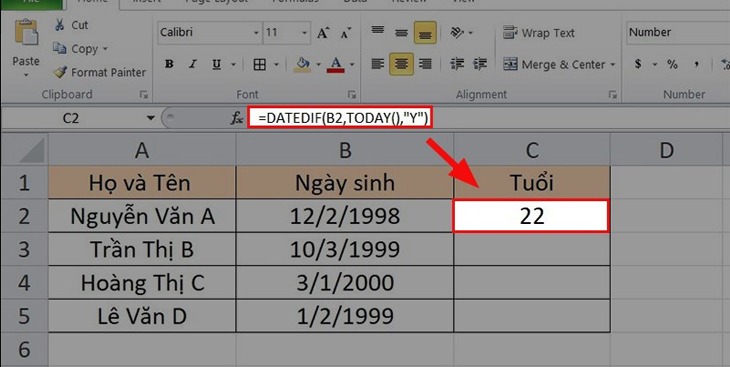Open the font size dropdown
Image resolution: width=730 pixels, height=367 pixels.
pyautogui.click(x=304, y=33)
